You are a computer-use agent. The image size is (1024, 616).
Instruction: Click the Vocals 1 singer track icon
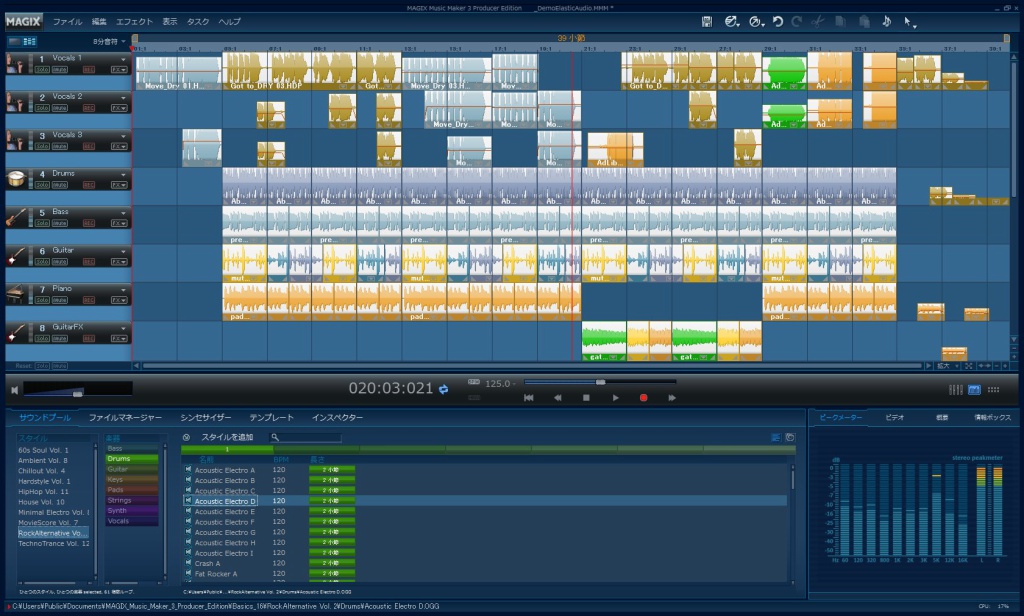16,64
